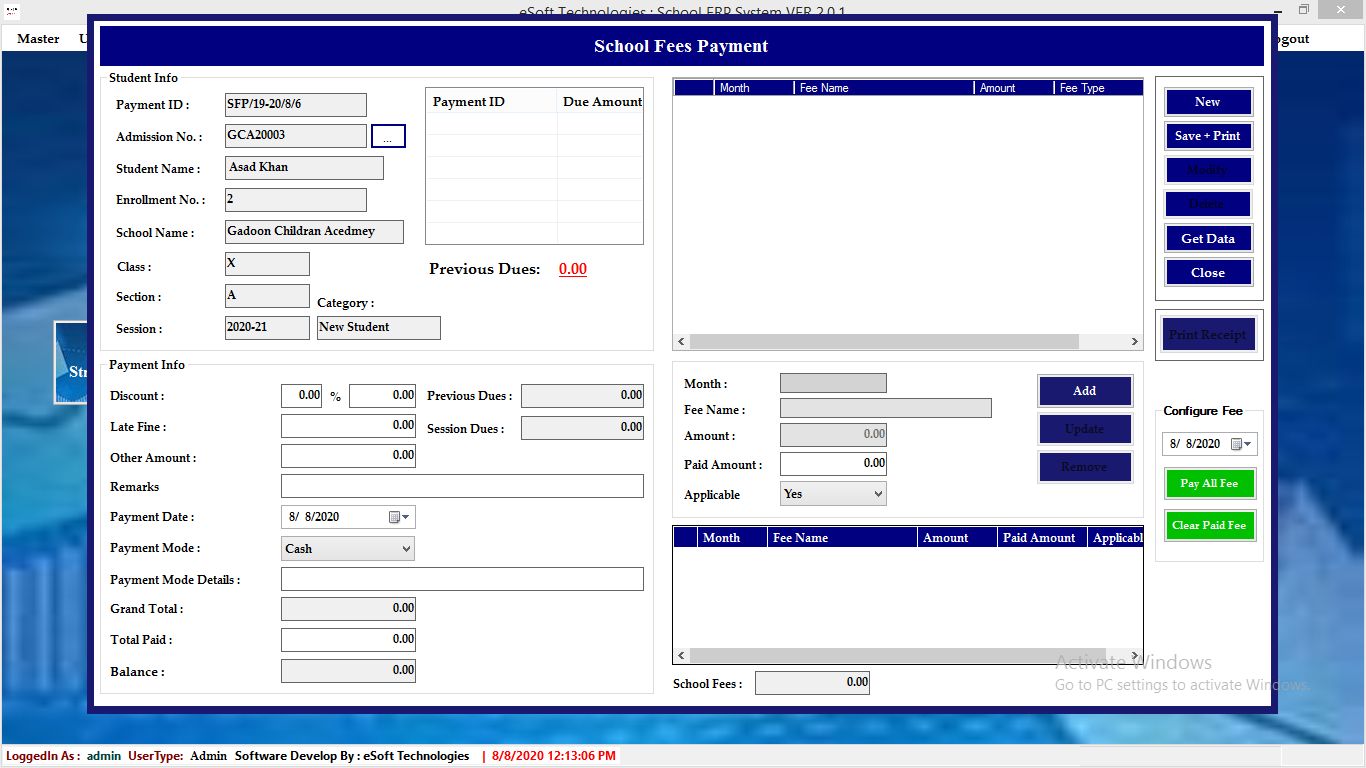Click the Remarks text box
Screen dimensions: 1366x768
(x=462, y=486)
